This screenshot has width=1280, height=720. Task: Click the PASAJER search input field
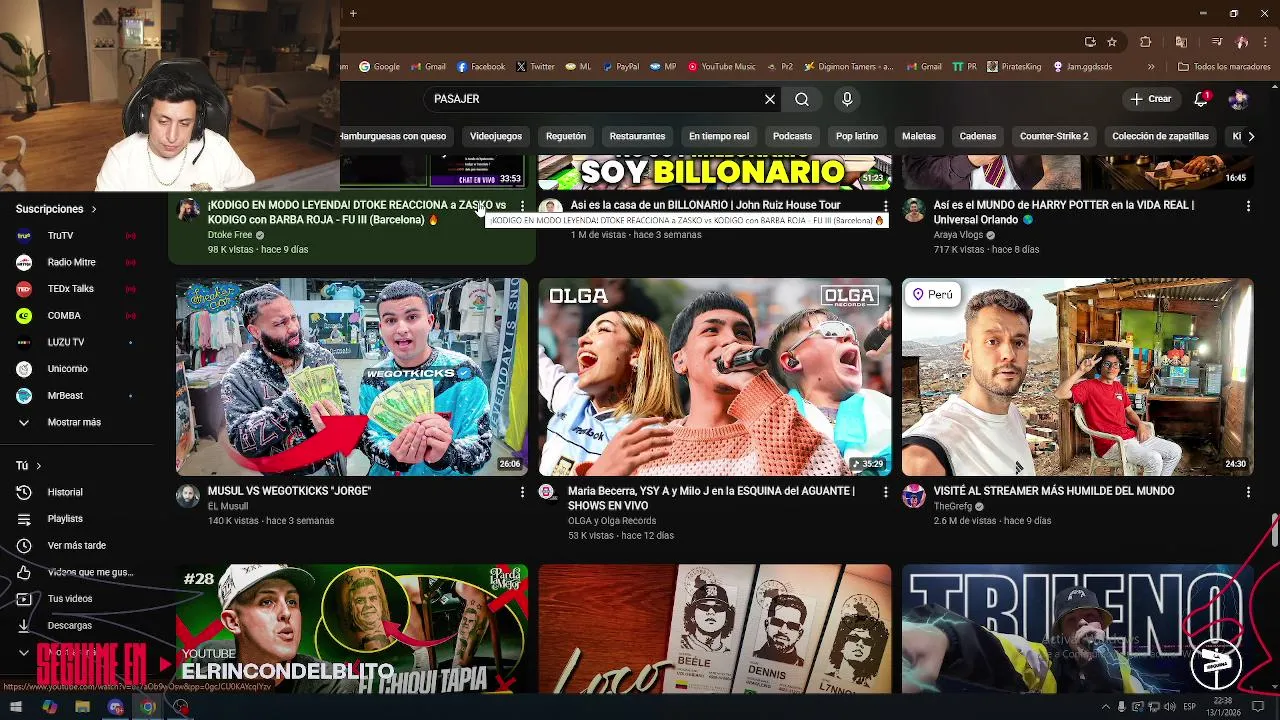pyautogui.click(x=596, y=99)
